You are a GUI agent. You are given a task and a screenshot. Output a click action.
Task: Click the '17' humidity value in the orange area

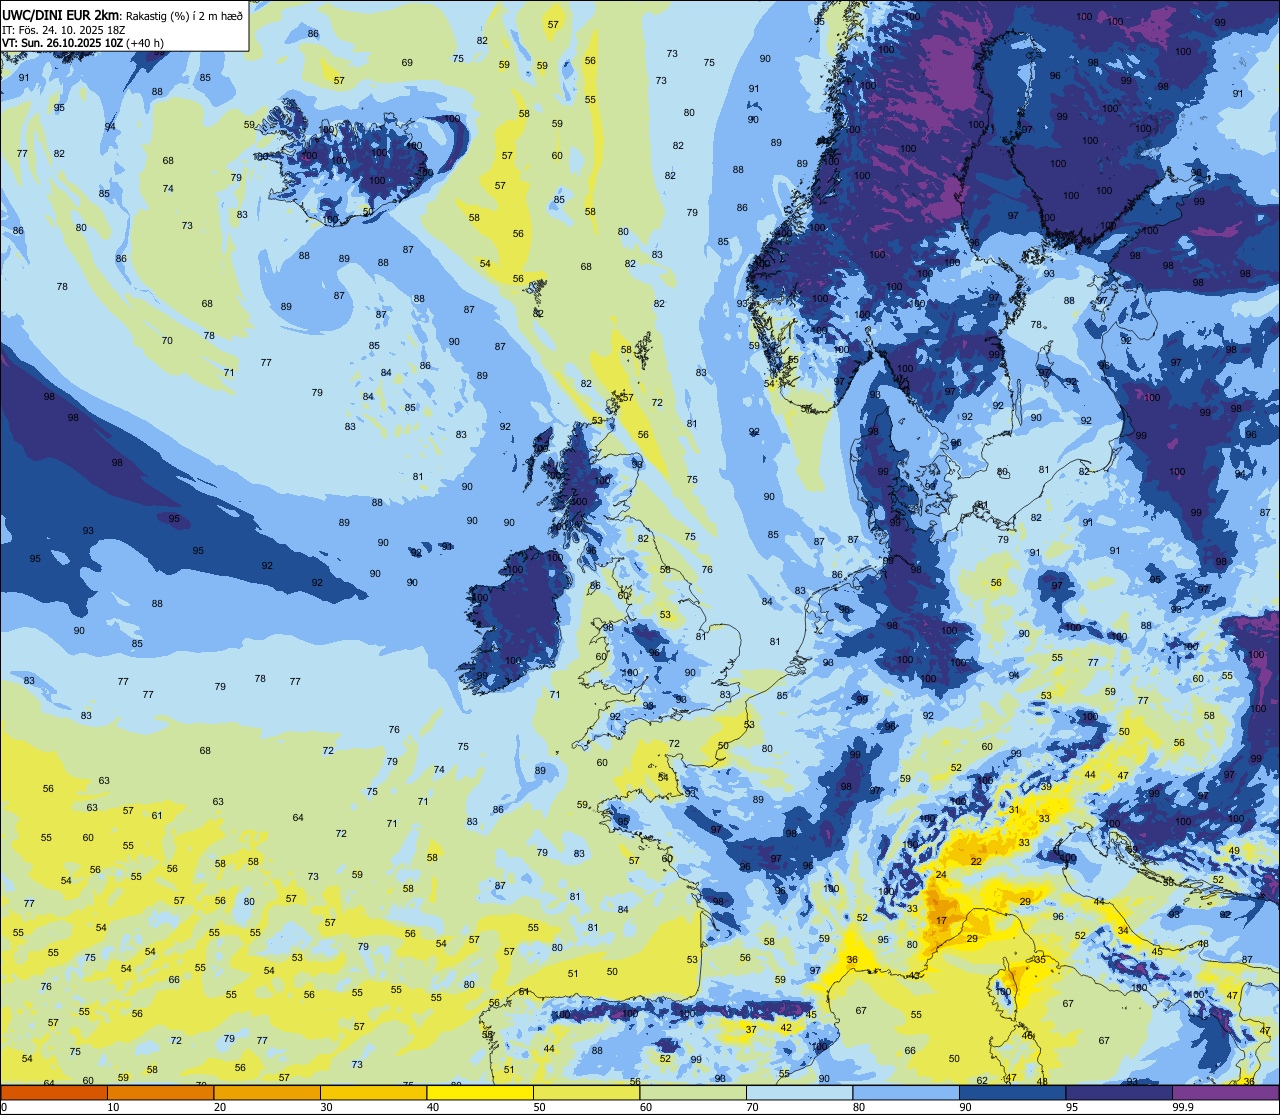coord(941,920)
